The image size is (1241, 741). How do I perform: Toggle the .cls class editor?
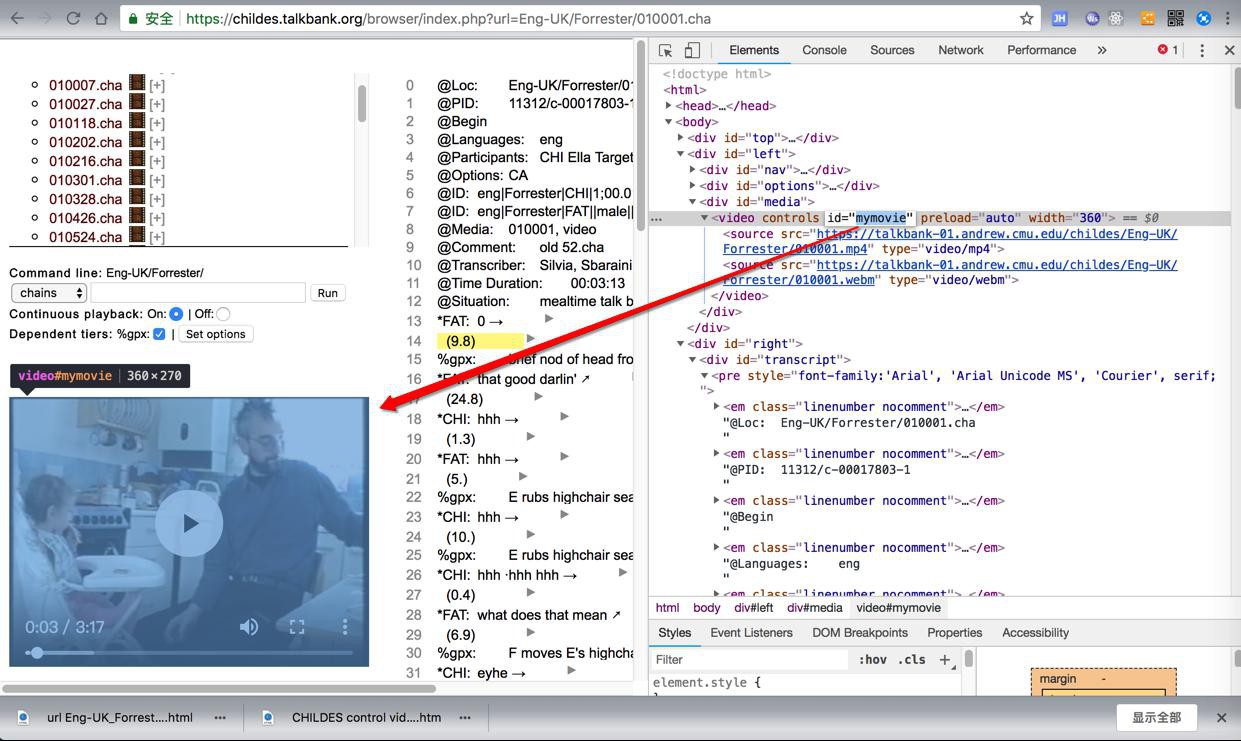[911, 659]
